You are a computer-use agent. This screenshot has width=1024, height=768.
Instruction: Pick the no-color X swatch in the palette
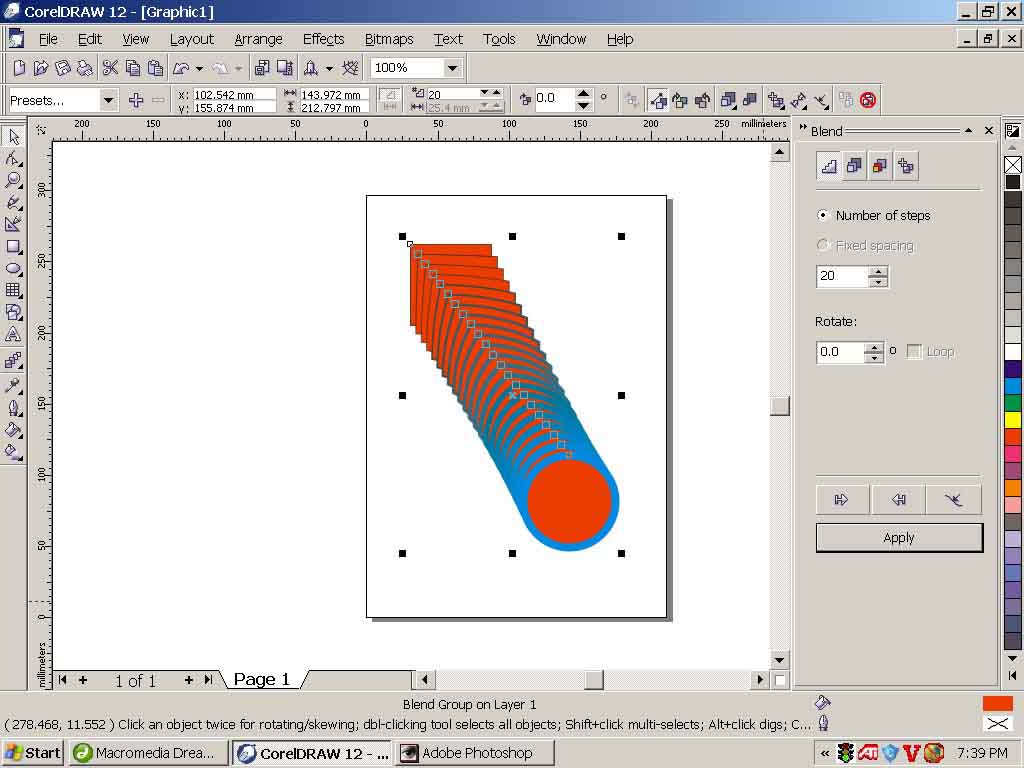click(1013, 165)
